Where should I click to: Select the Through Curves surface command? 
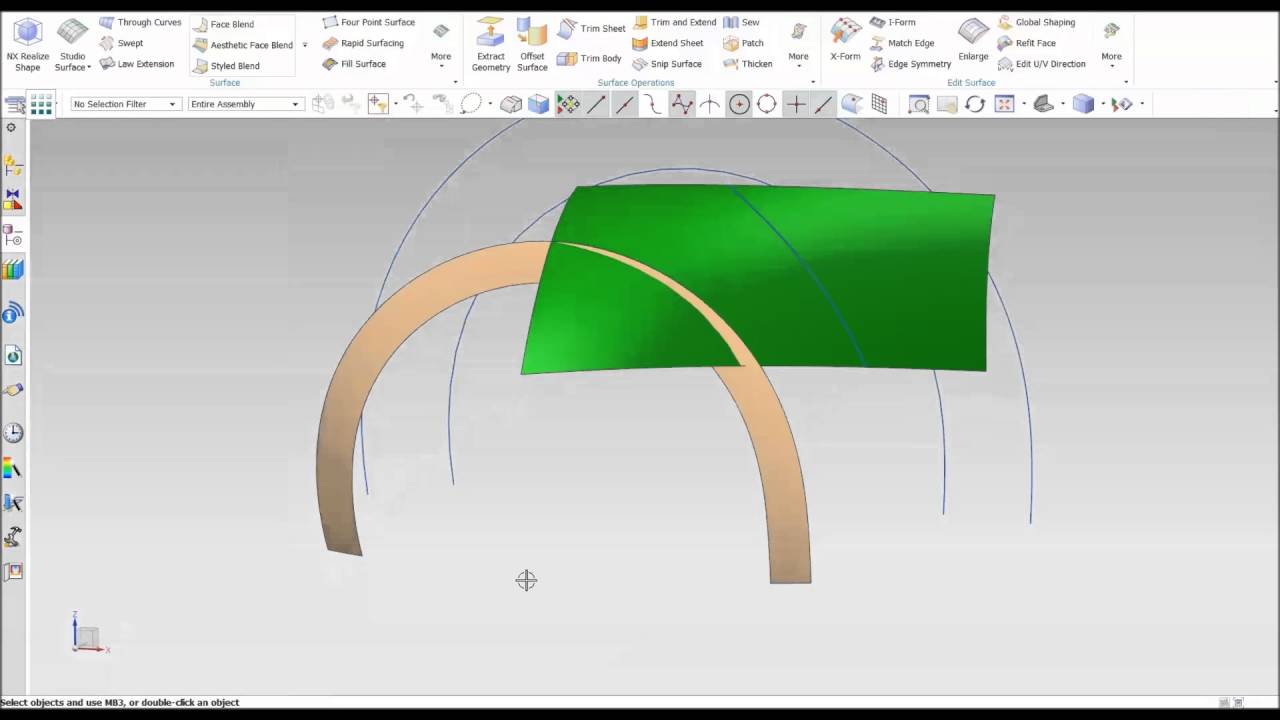click(140, 22)
